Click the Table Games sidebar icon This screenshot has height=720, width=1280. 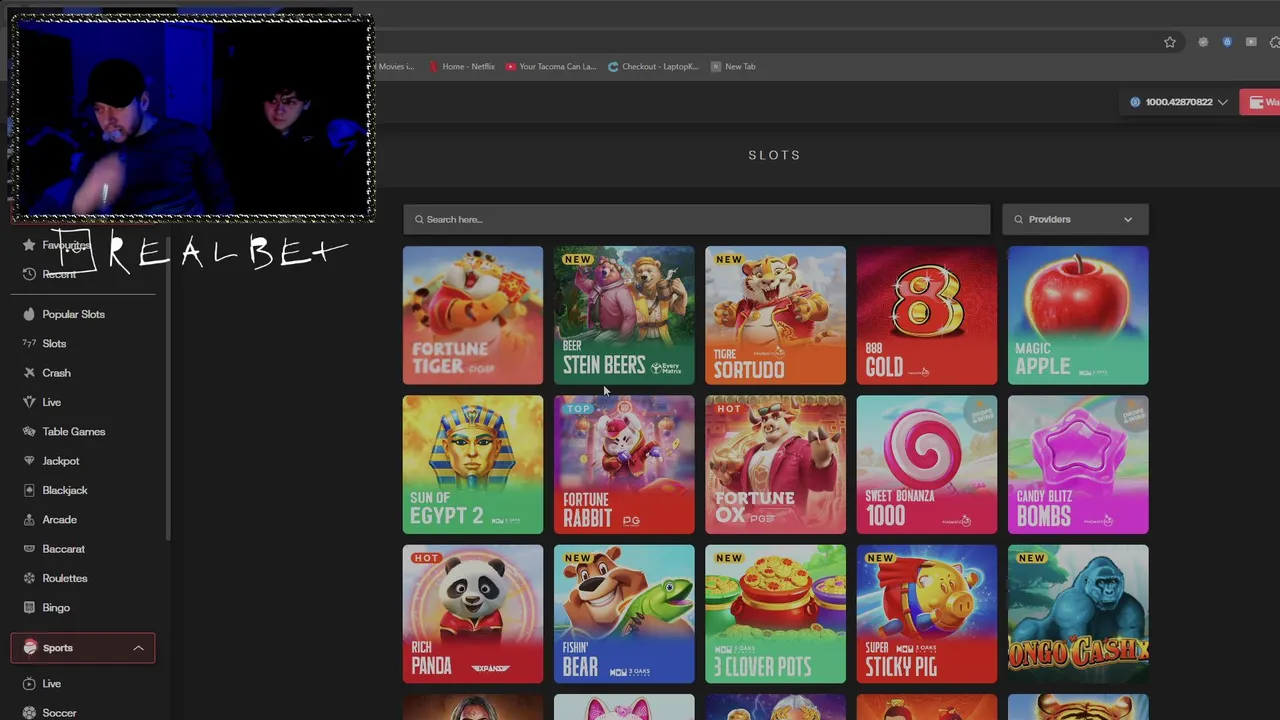29,432
